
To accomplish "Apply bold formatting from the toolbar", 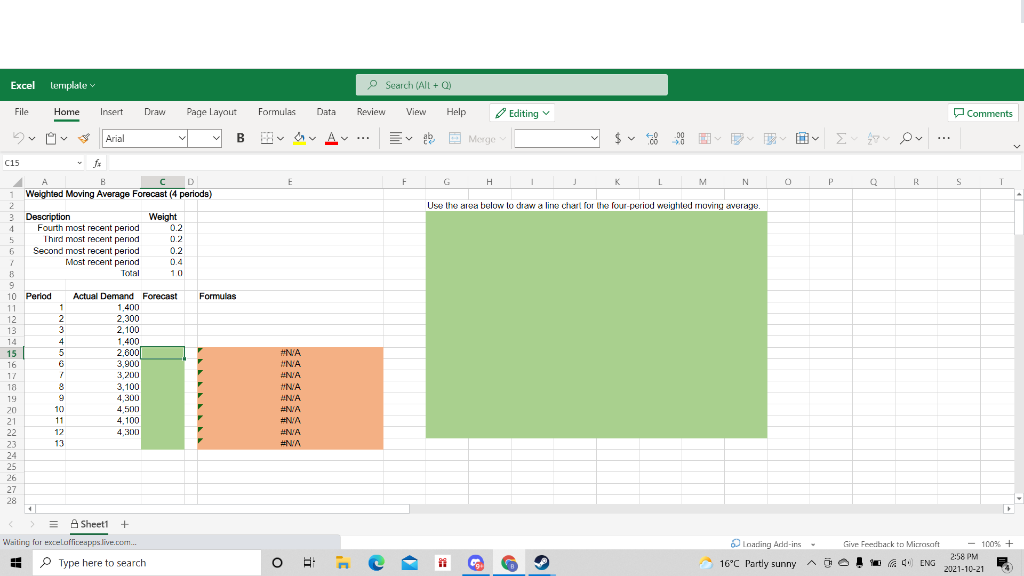I will click(240, 136).
